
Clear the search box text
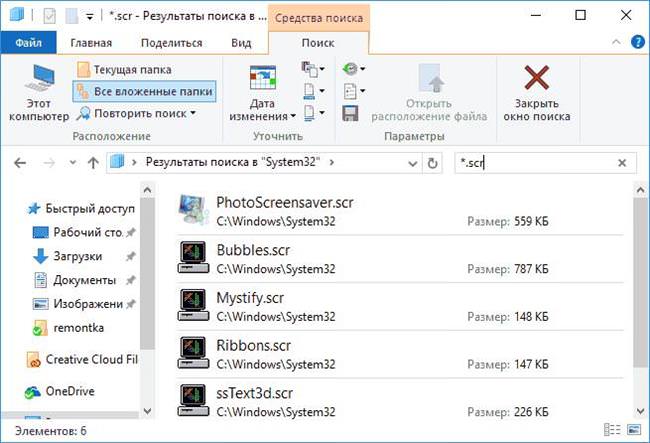coord(622,163)
